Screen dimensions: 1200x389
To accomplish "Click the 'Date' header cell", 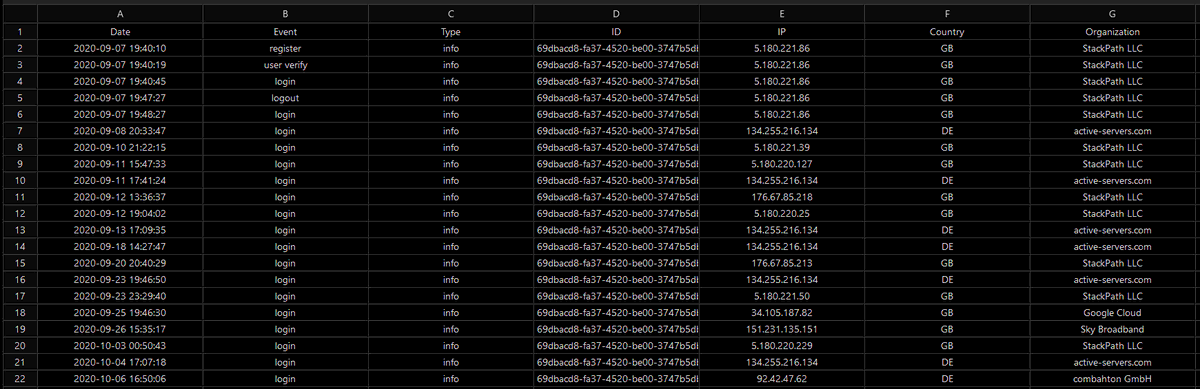I will click(120, 32).
